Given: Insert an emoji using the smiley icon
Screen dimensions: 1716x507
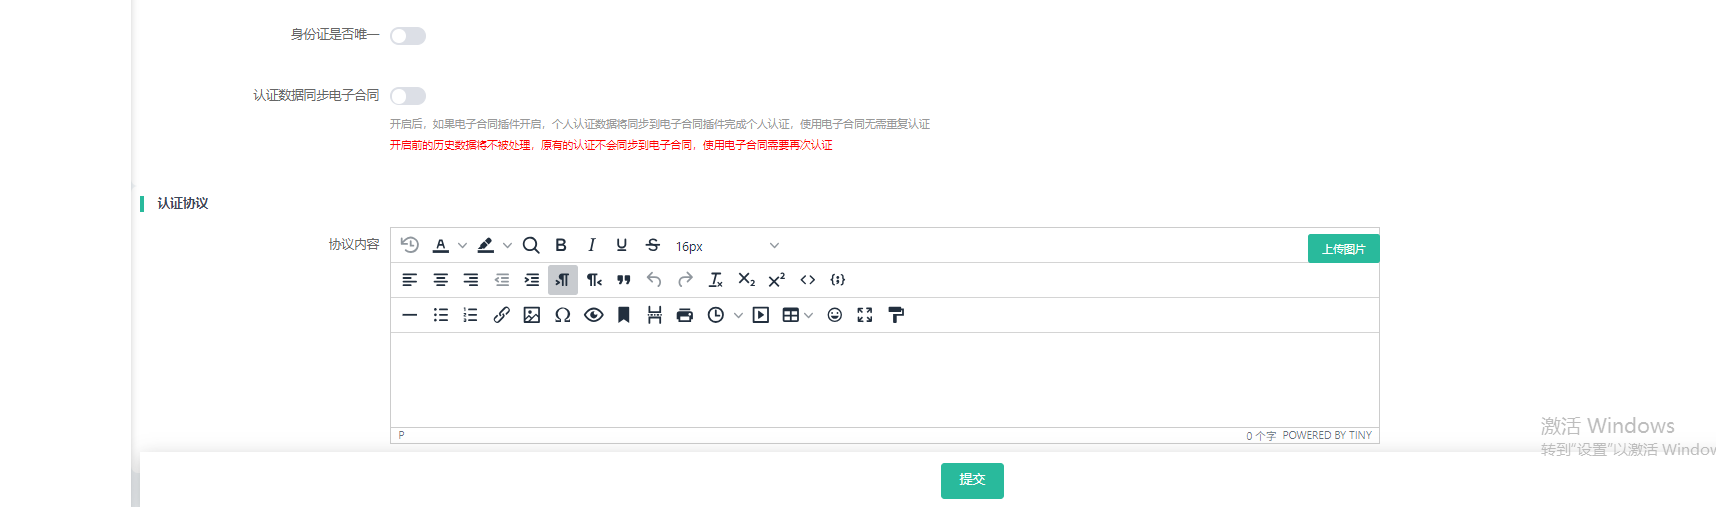Looking at the screenshot, I should pyautogui.click(x=835, y=315).
